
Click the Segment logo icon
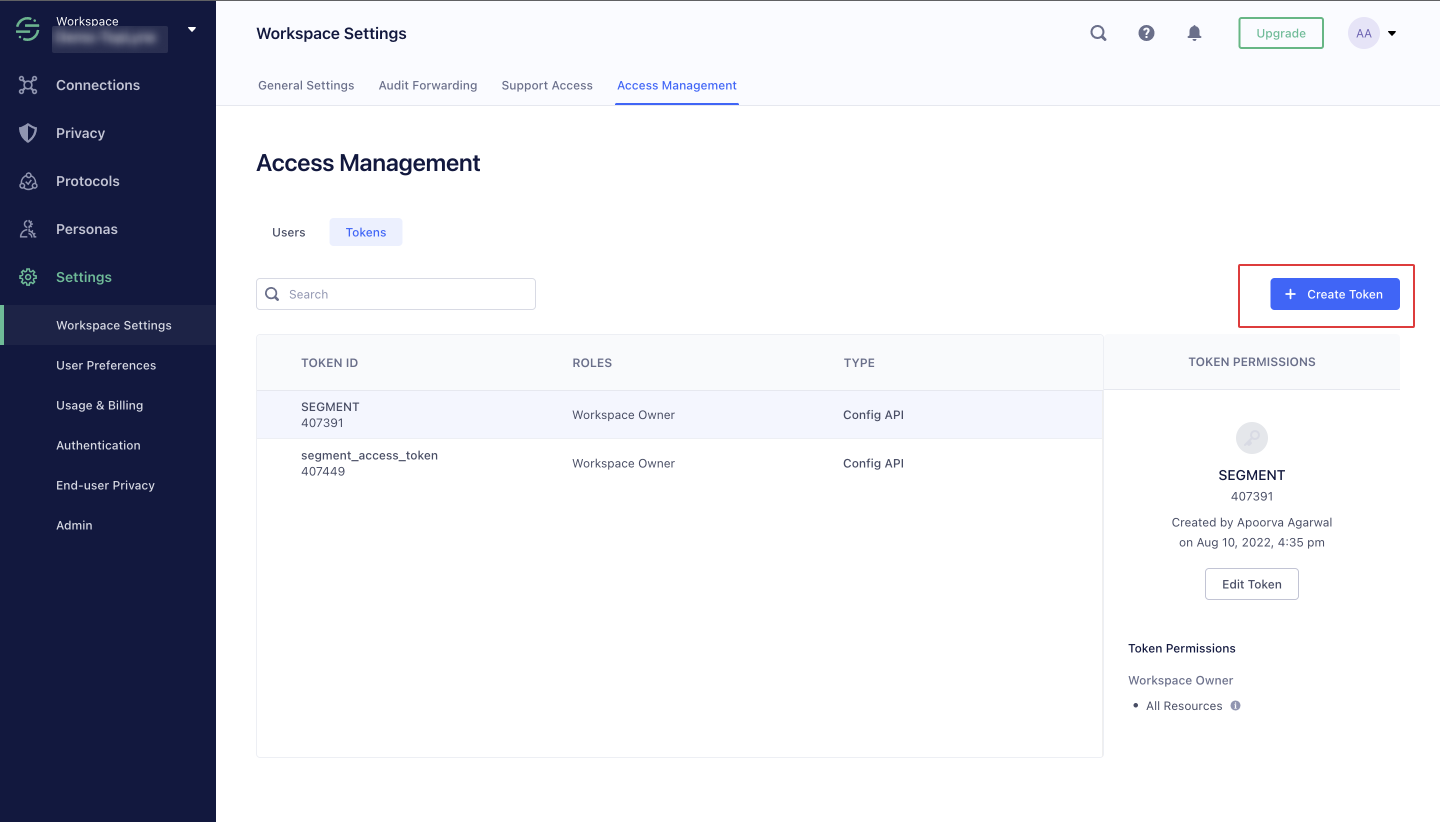(x=28, y=30)
